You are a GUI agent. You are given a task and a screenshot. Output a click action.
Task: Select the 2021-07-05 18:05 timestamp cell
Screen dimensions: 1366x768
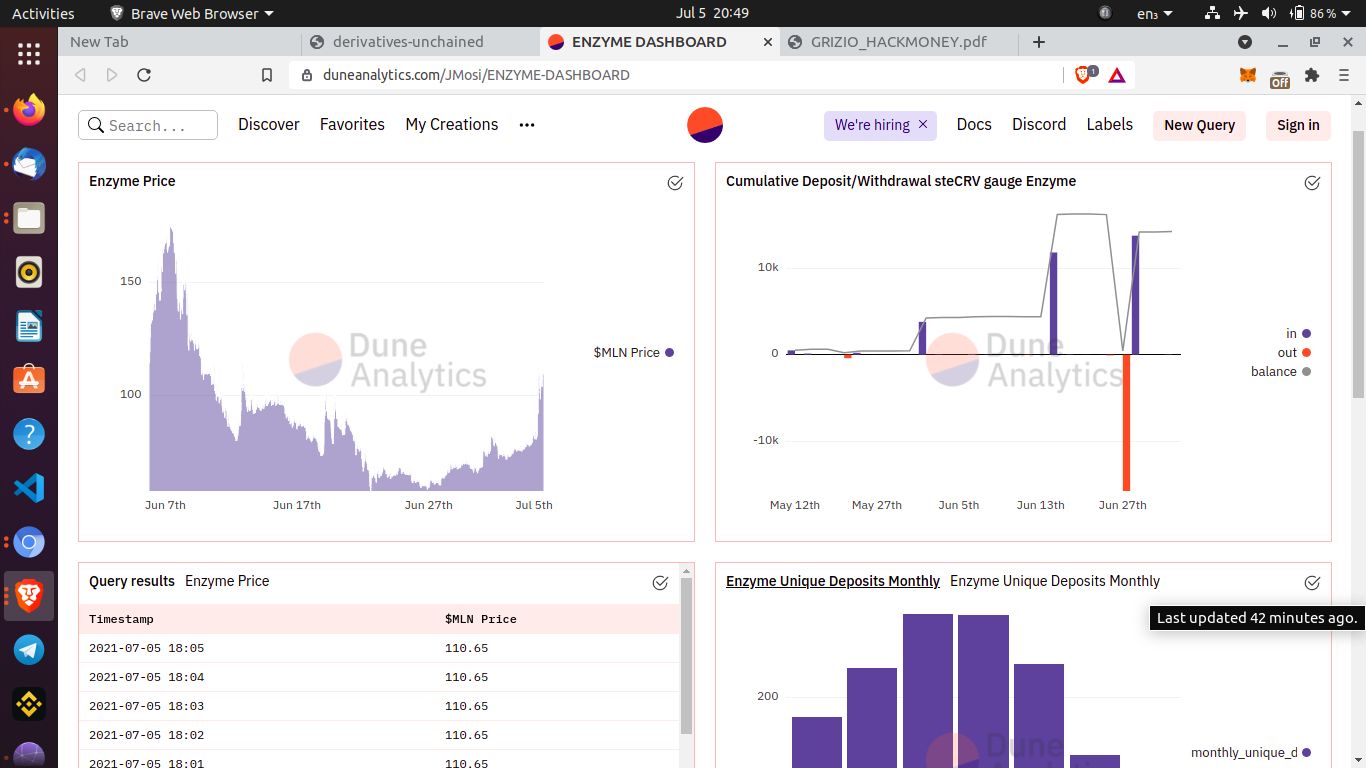tap(146, 648)
